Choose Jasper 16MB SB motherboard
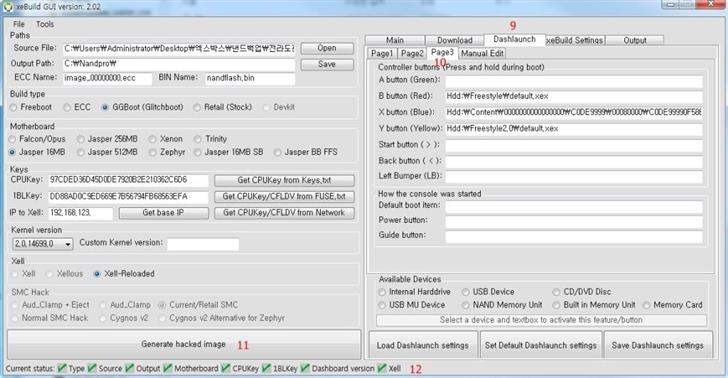Image resolution: width=728 pixels, height=378 pixels. pos(229,152)
